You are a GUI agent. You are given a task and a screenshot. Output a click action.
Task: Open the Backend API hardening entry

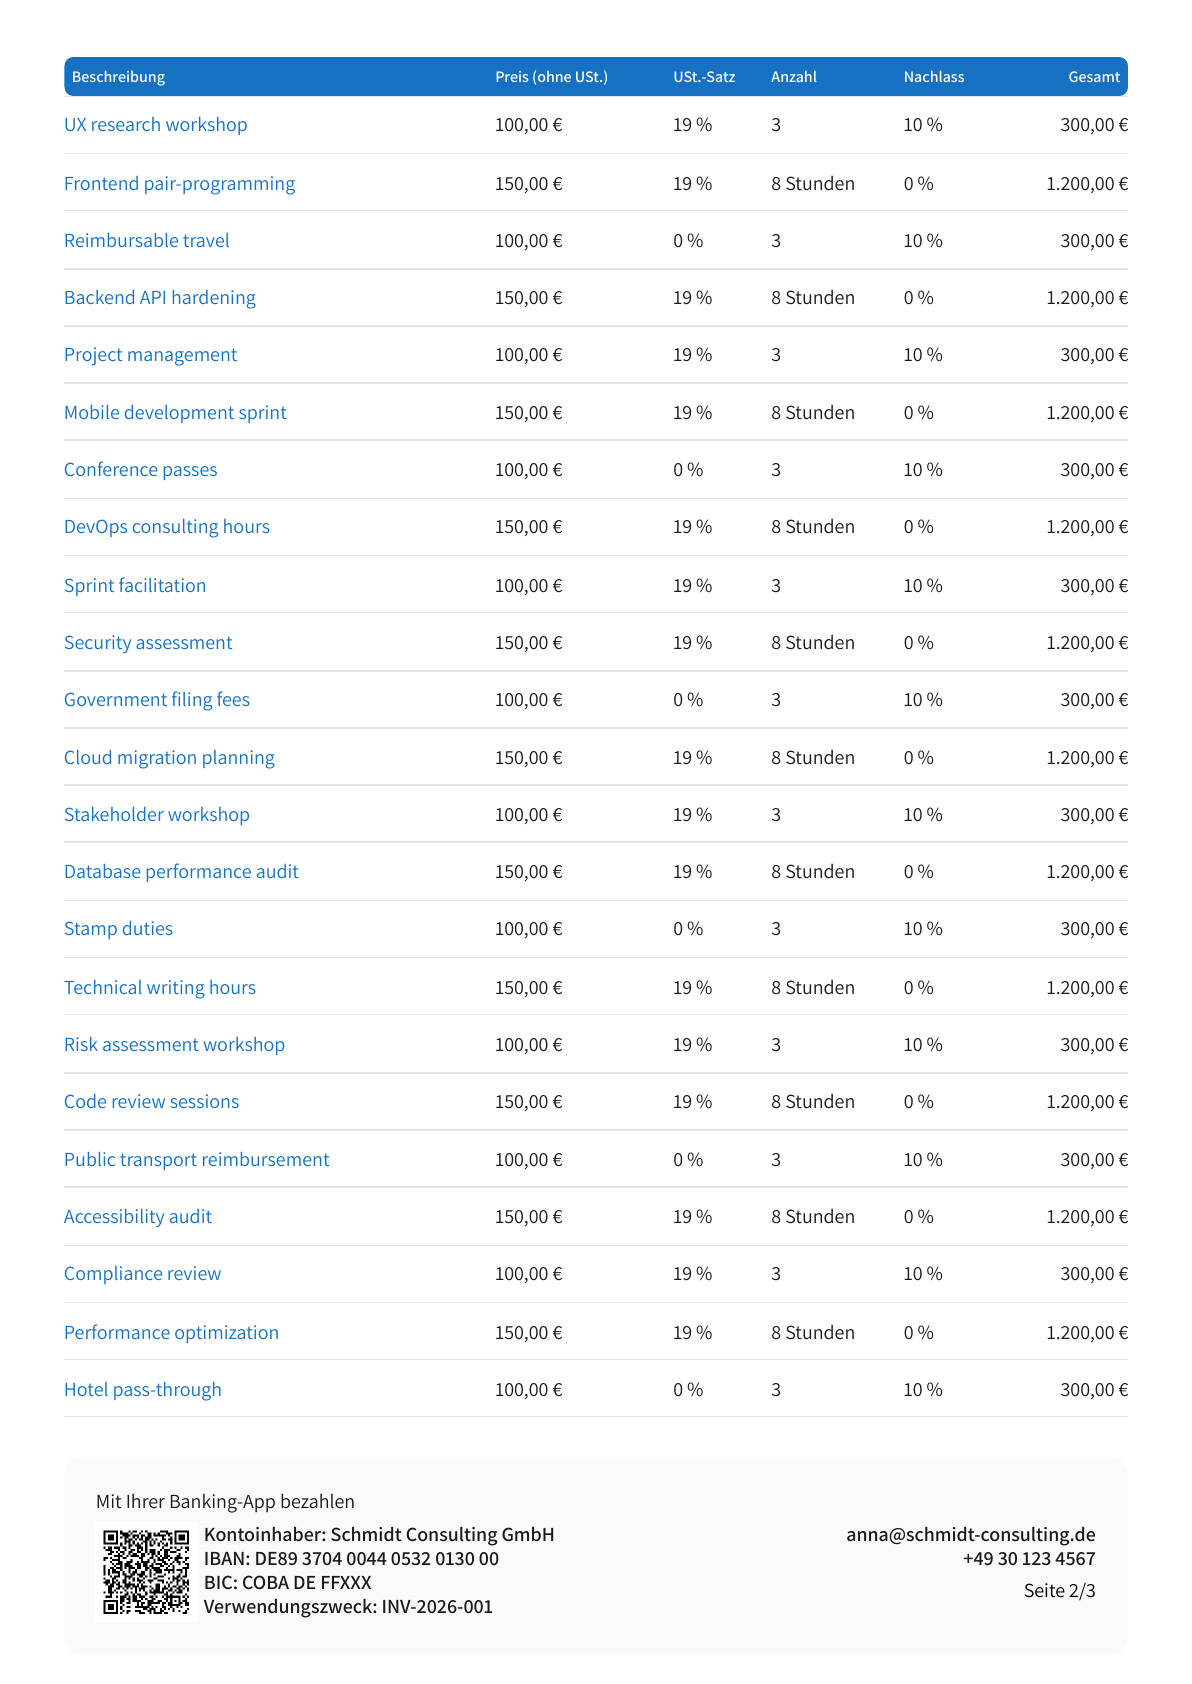[159, 298]
